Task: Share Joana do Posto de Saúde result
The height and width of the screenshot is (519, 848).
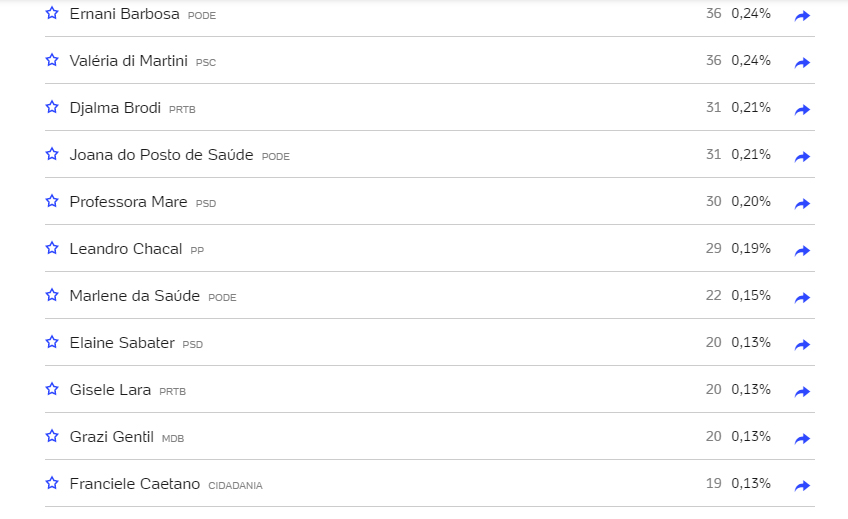Action: pos(802,157)
